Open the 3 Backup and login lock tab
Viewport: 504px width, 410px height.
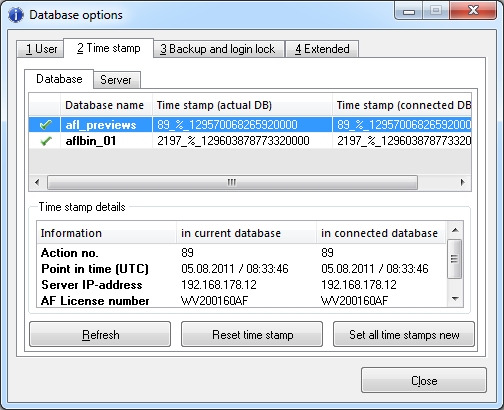click(217, 49)
